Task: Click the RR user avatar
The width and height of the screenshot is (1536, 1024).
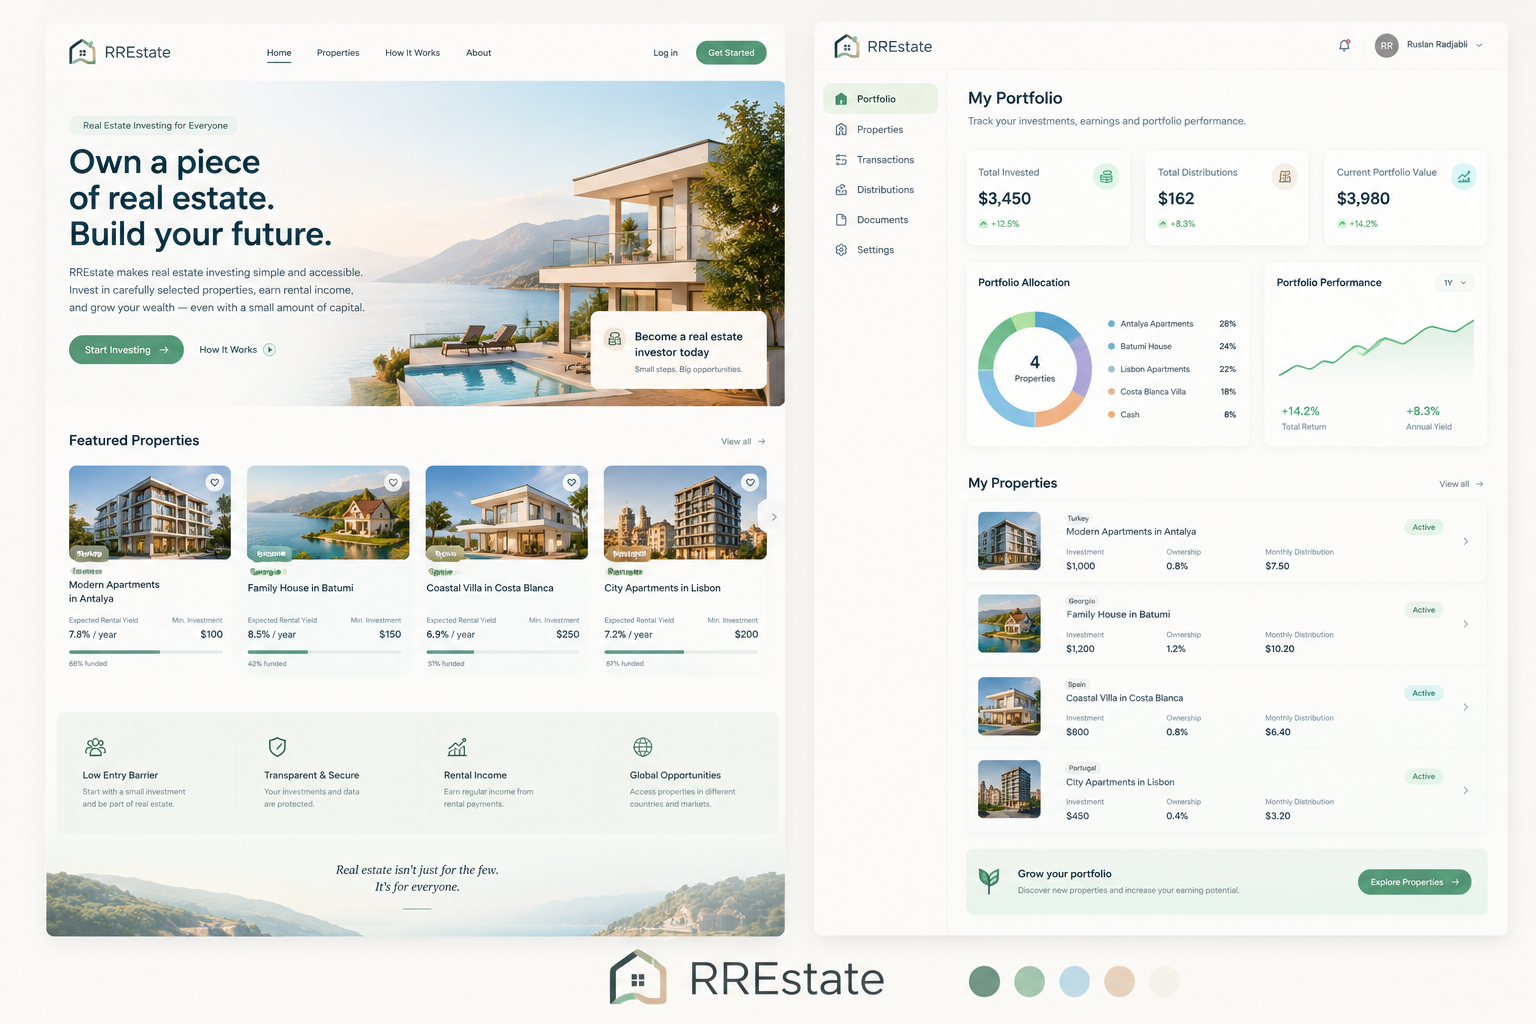Action: [1386, 45]
